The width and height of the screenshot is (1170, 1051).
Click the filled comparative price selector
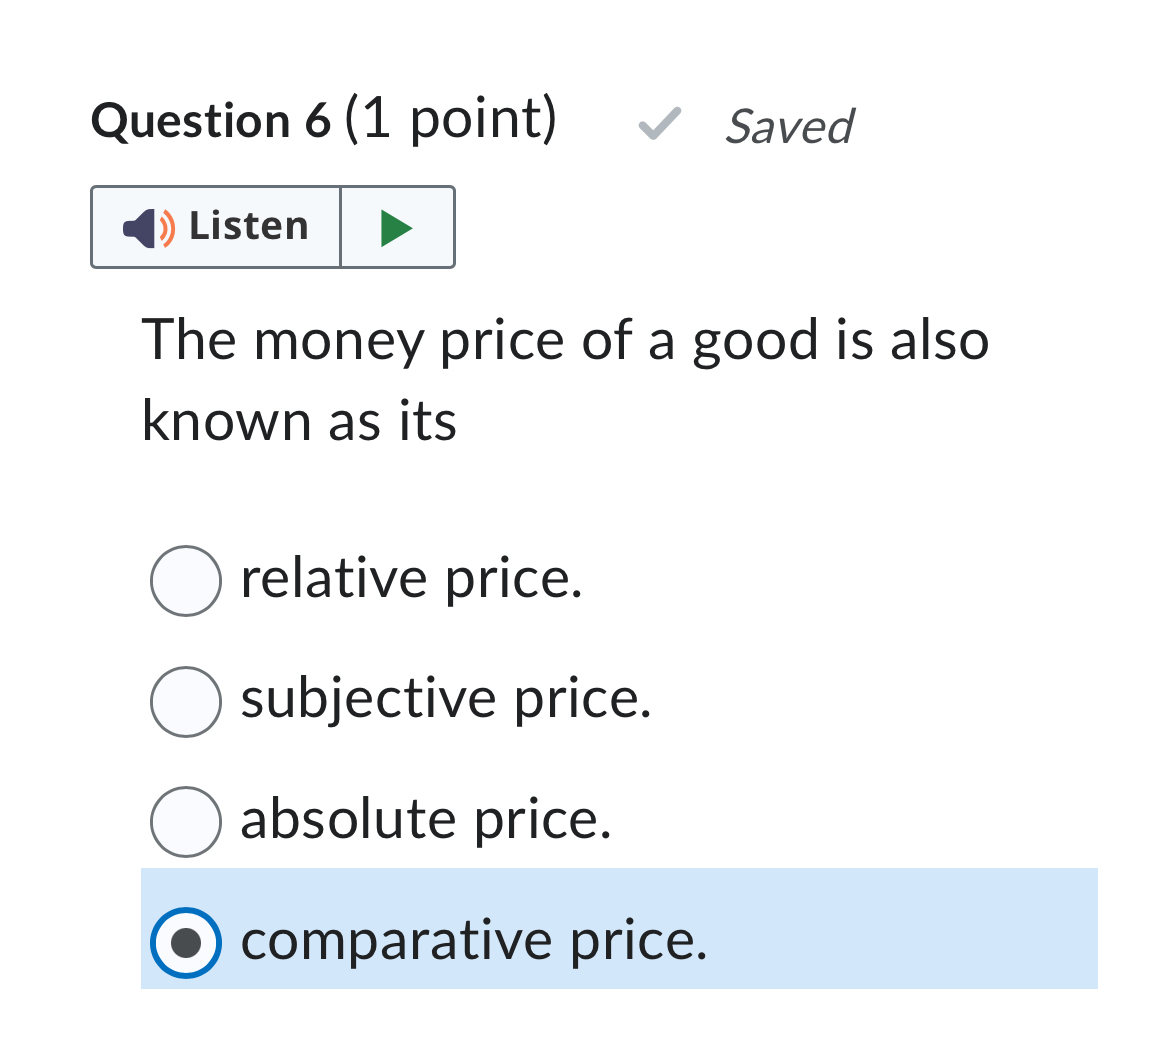tap(186, 941)
